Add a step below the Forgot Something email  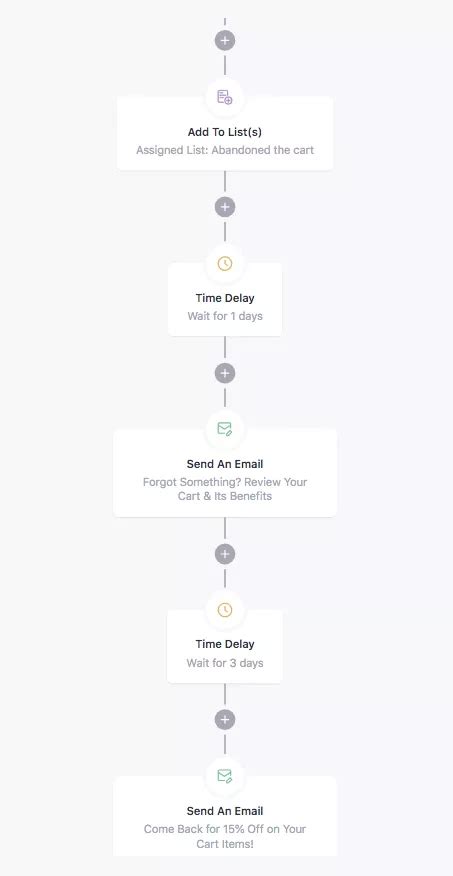coord(225,554)
